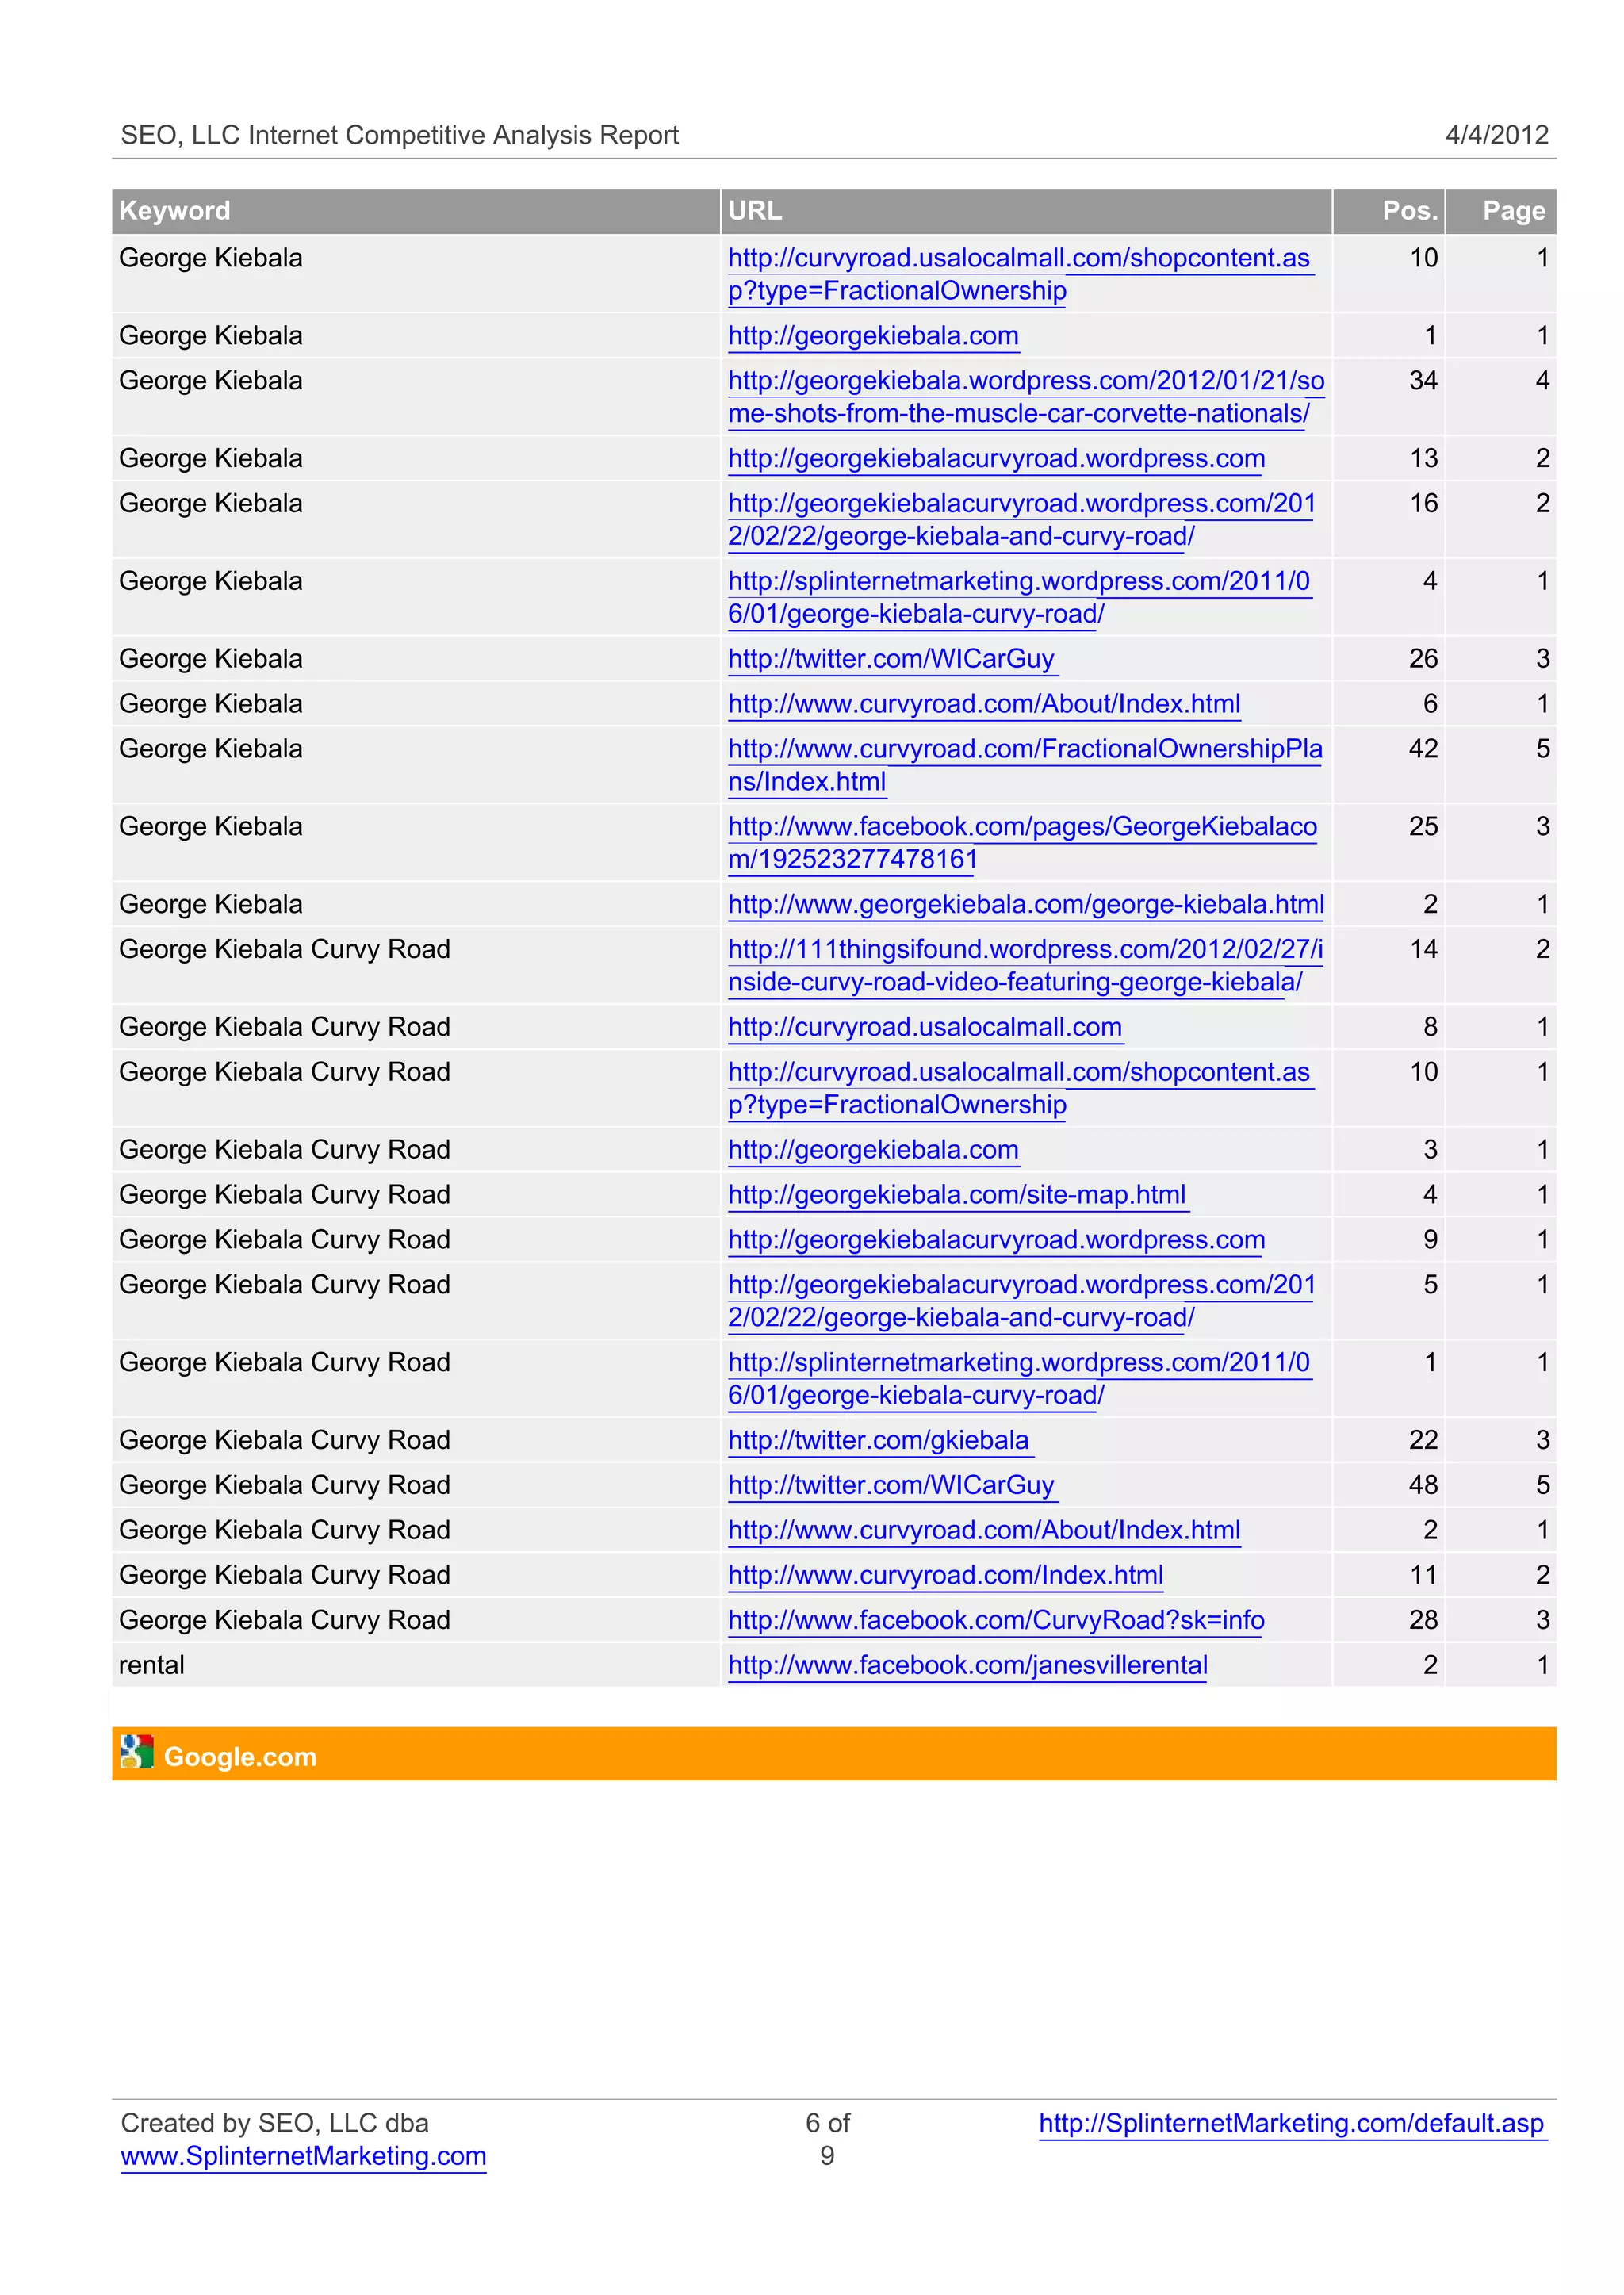Select position value 26
Image resolution: width=1624 pixels, height=2295 pixels.
[1423, 659]
